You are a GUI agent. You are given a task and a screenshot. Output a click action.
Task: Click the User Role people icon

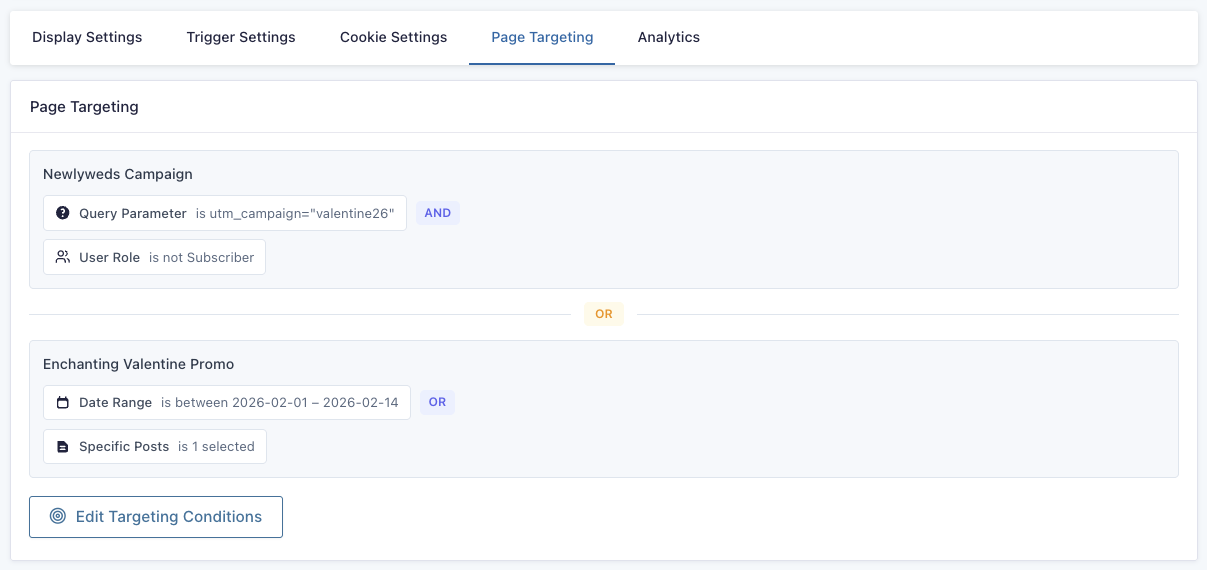point(63,257)
